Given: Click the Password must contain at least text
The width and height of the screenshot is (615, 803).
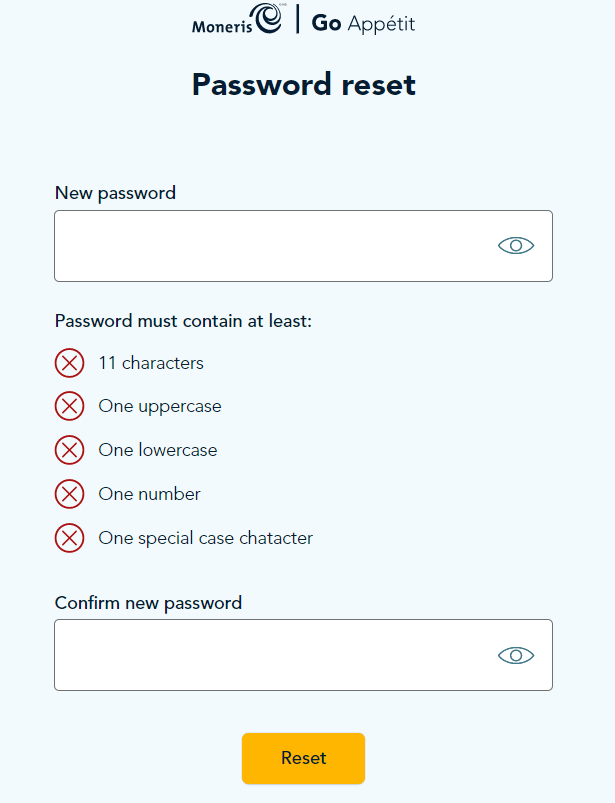Looking at the screenshot, I should point(183,321).
